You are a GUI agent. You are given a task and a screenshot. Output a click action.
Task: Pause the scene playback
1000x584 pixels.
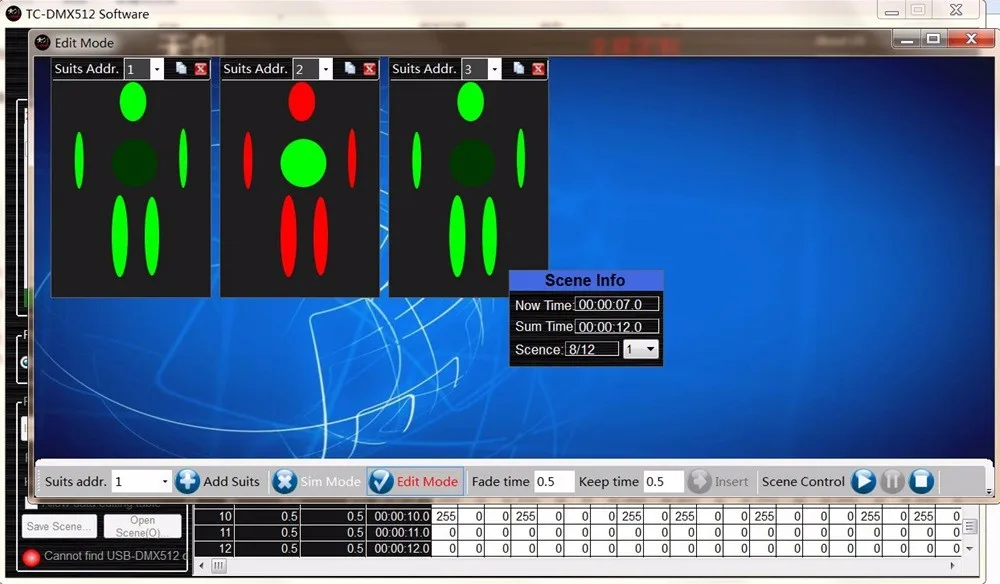(x=892, y=481)
